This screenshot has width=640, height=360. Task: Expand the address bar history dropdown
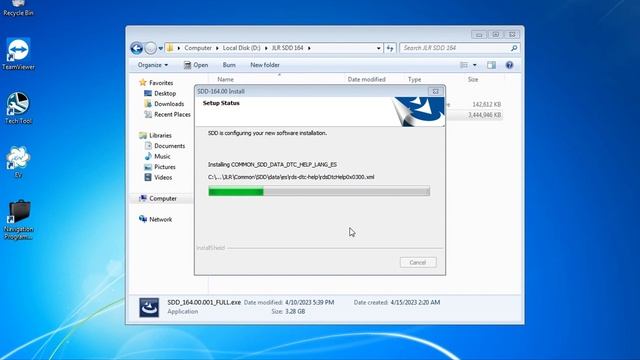[x=378, y=48]
